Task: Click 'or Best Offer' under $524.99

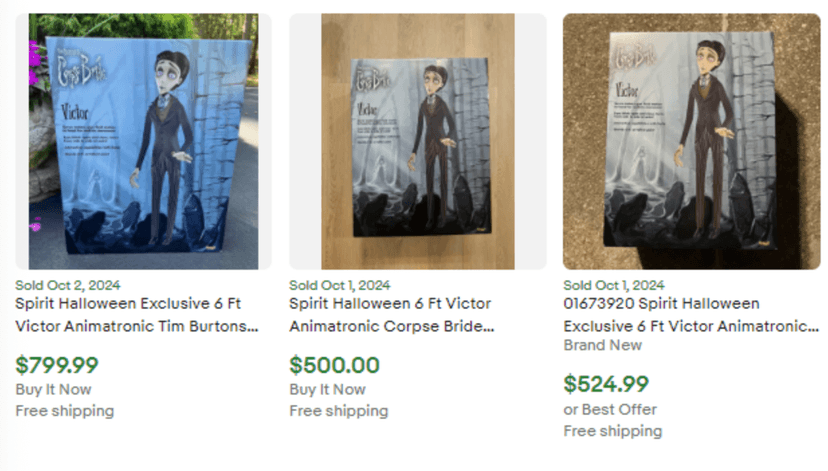Action: pos(610,409)
